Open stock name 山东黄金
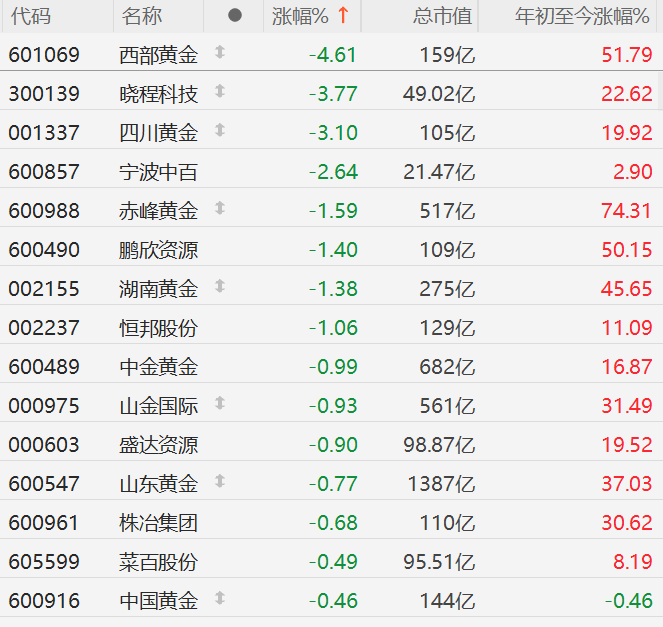663x627 pixels. click(159, 485)
